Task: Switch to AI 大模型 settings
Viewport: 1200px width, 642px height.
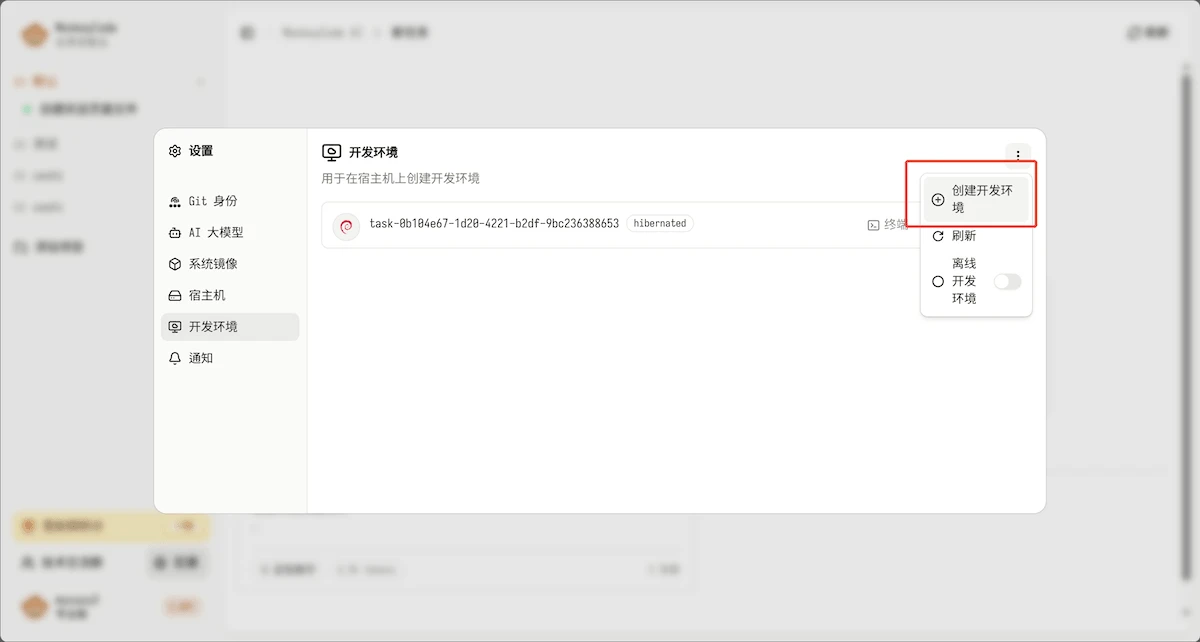Action: coord(230,232)
